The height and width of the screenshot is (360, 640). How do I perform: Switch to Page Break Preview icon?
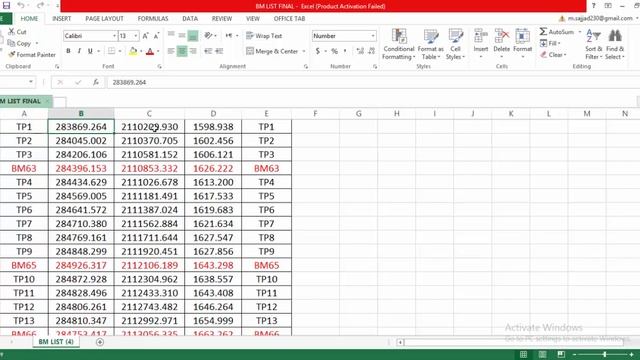561,354
